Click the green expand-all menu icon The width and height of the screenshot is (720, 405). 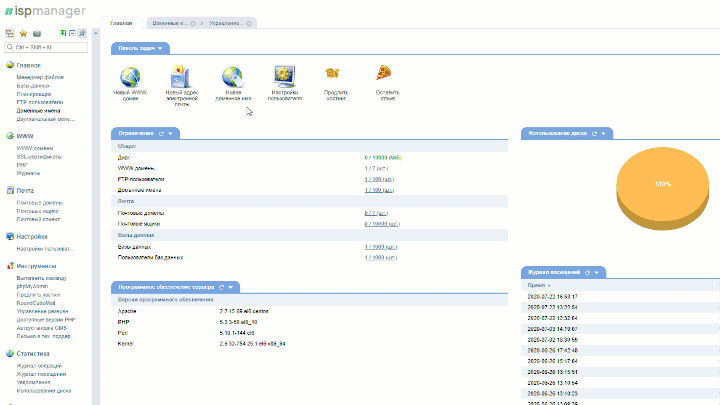[x=63, y=33]
